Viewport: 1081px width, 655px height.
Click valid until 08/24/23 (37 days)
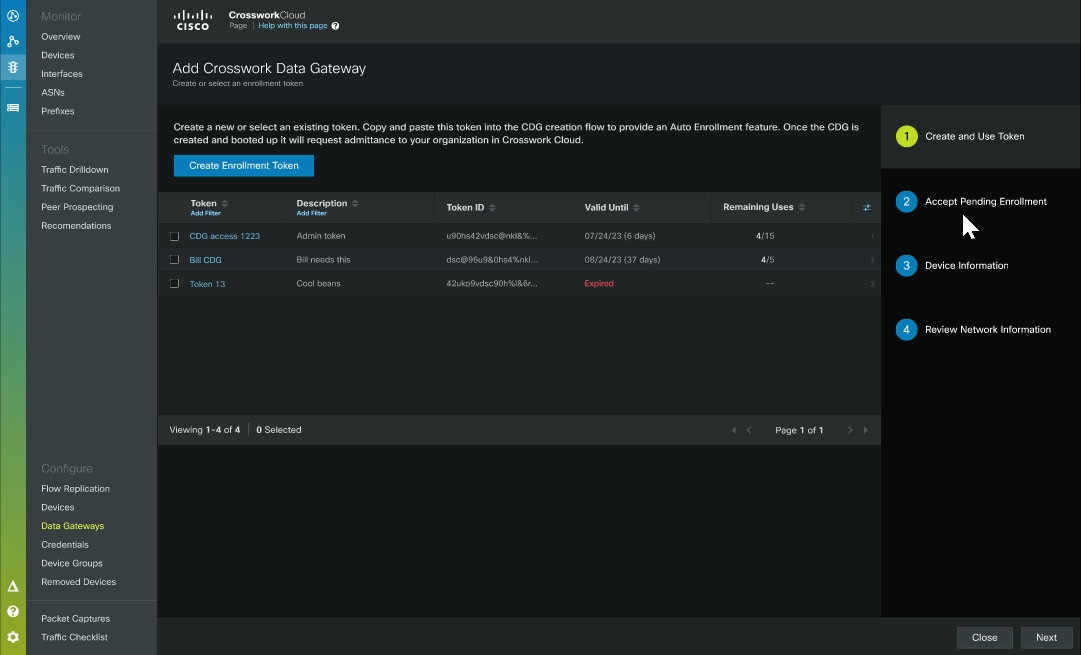tap(623, 260)
